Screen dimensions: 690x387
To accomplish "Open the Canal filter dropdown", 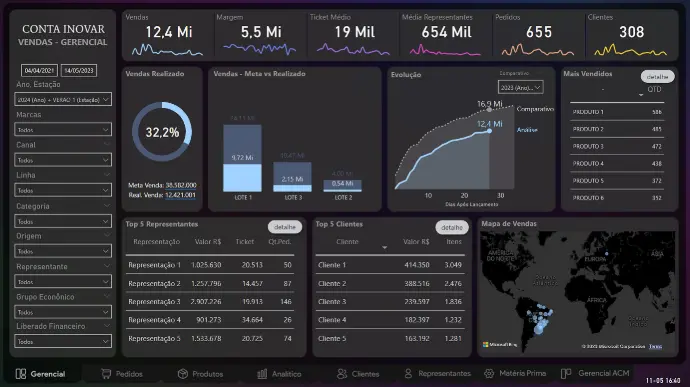I will coord(63,160).
